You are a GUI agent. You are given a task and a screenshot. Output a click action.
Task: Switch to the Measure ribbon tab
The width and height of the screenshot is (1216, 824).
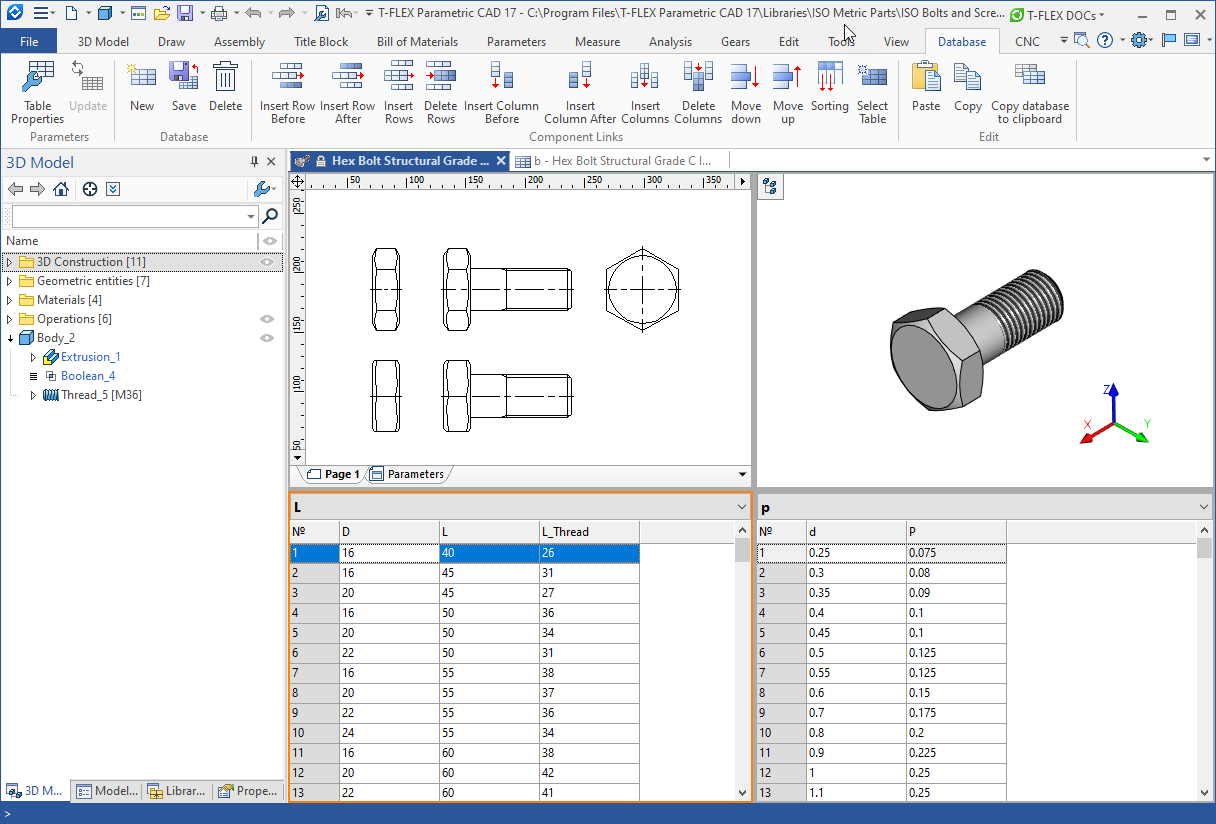pyautogui.click(x=597, y=42)
